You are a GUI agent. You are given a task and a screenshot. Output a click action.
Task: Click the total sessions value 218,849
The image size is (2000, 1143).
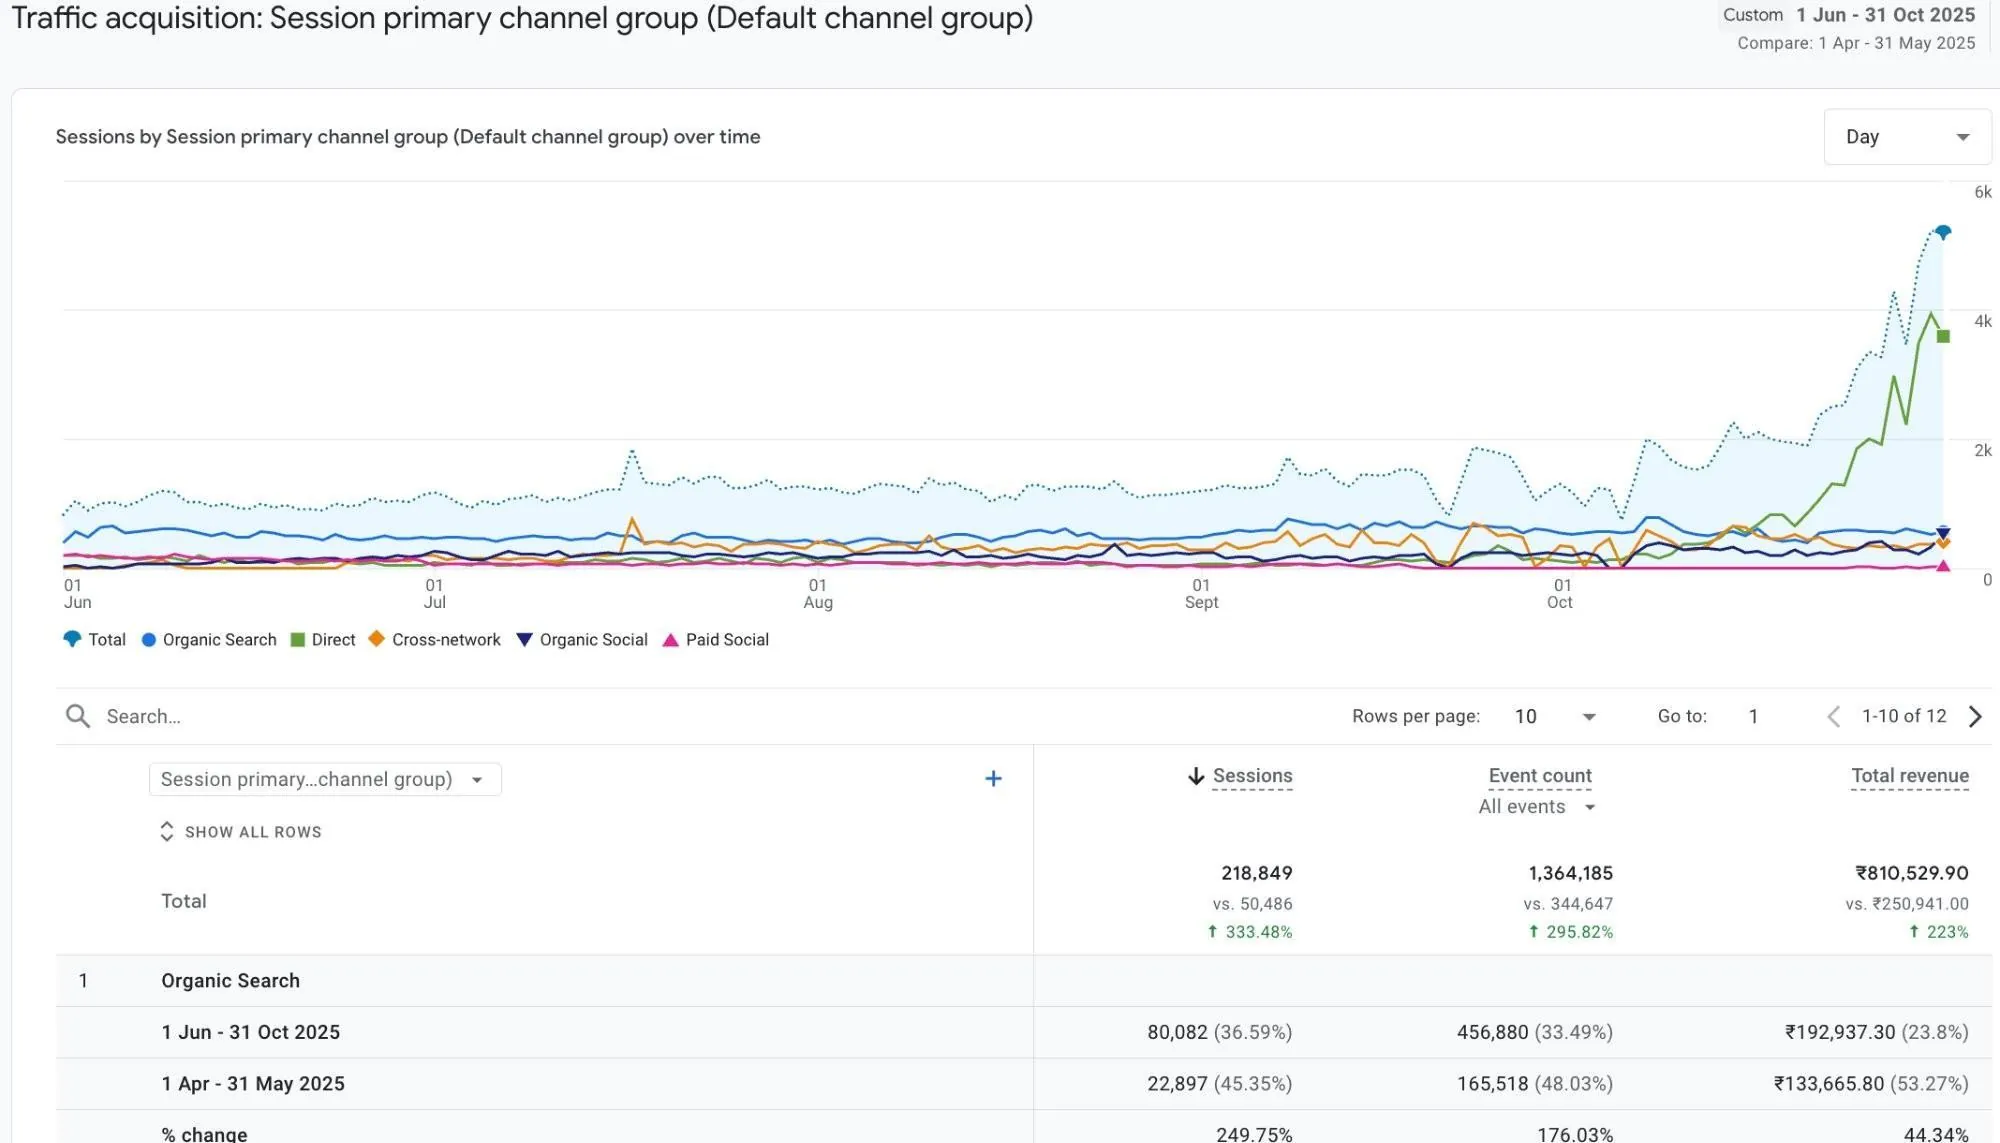(1256, 873)
